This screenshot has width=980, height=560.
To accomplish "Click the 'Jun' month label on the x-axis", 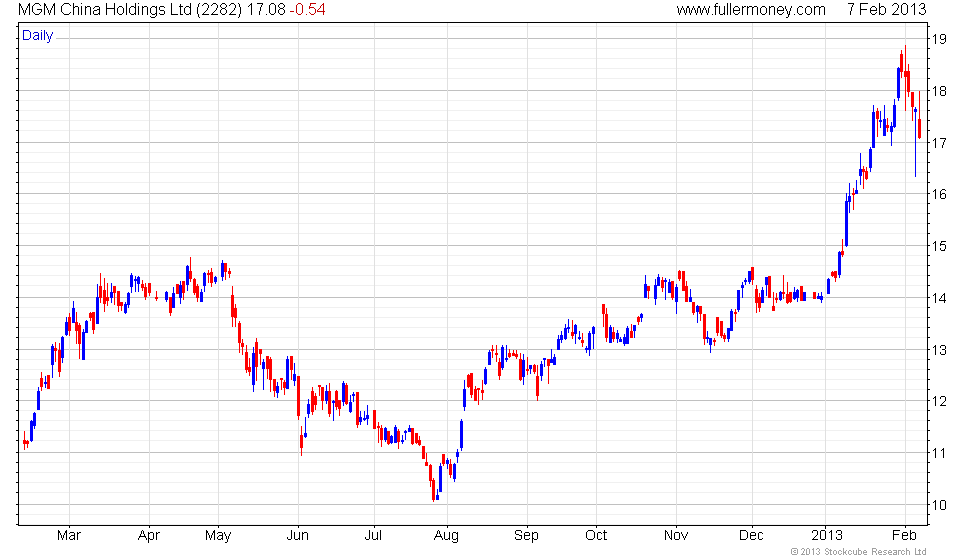I will click(x=298, y=536).
